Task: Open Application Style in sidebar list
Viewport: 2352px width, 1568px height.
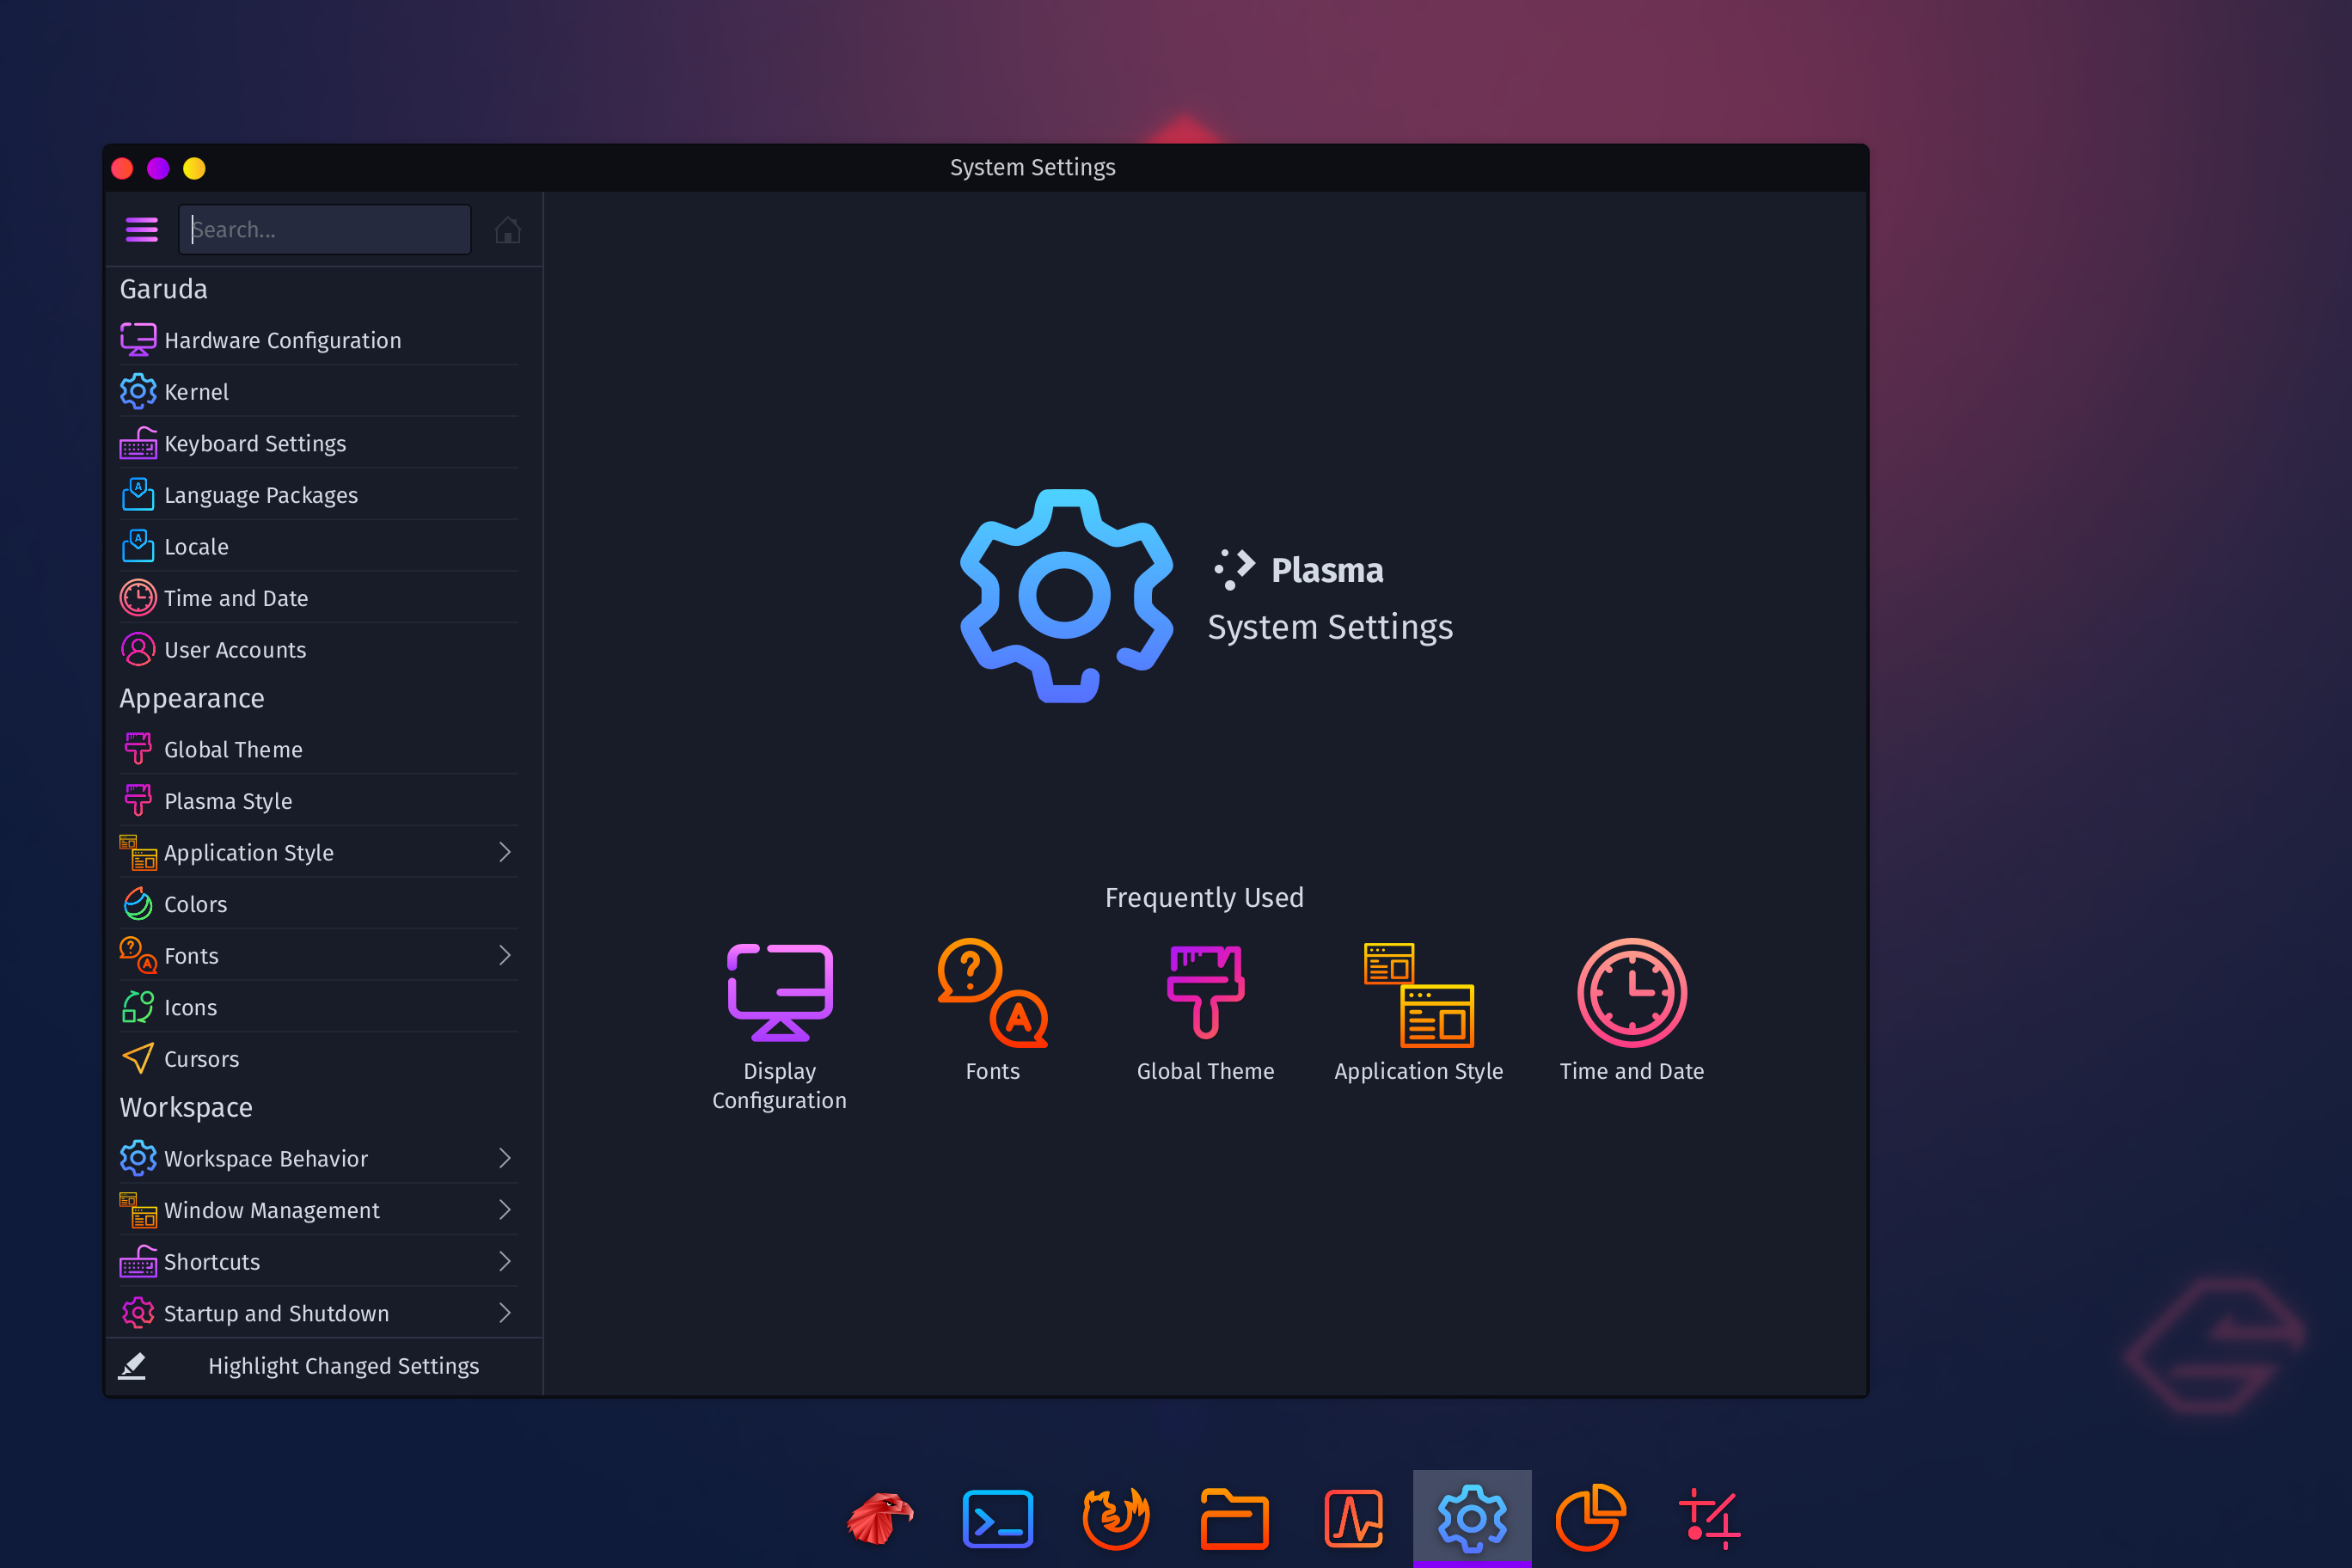Action: [318, 852]
